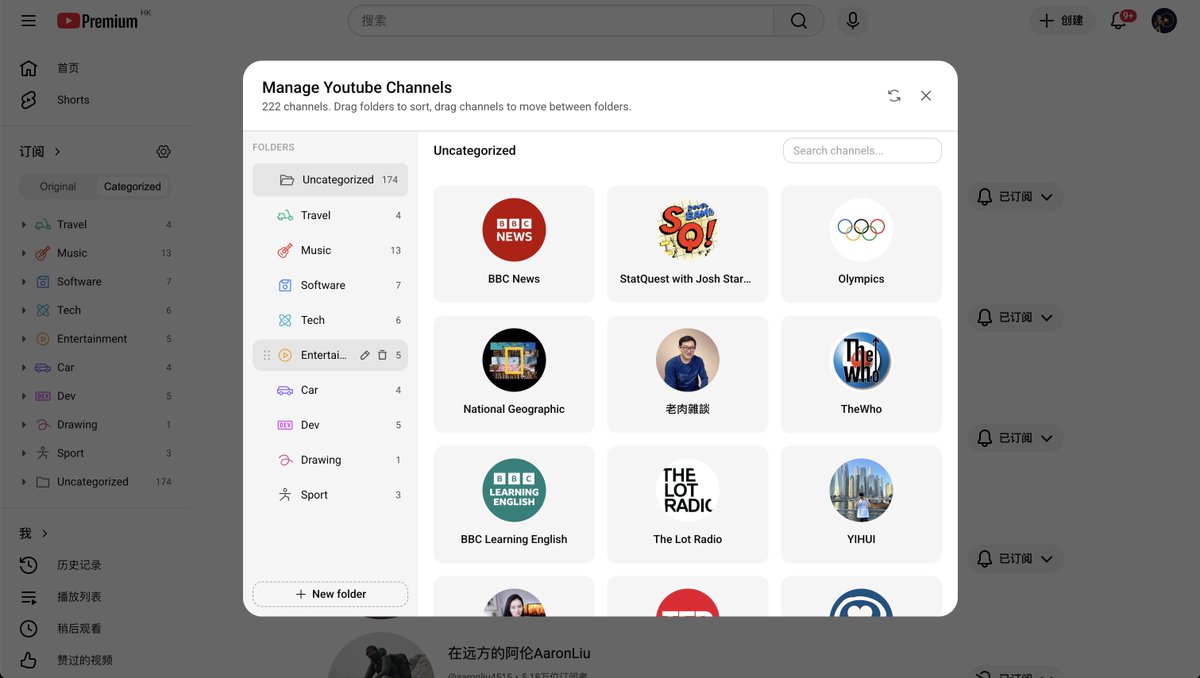Click the BBC Learning English channel card
This screenshot has height=678, width=1200.
click(x=514, y=504)
